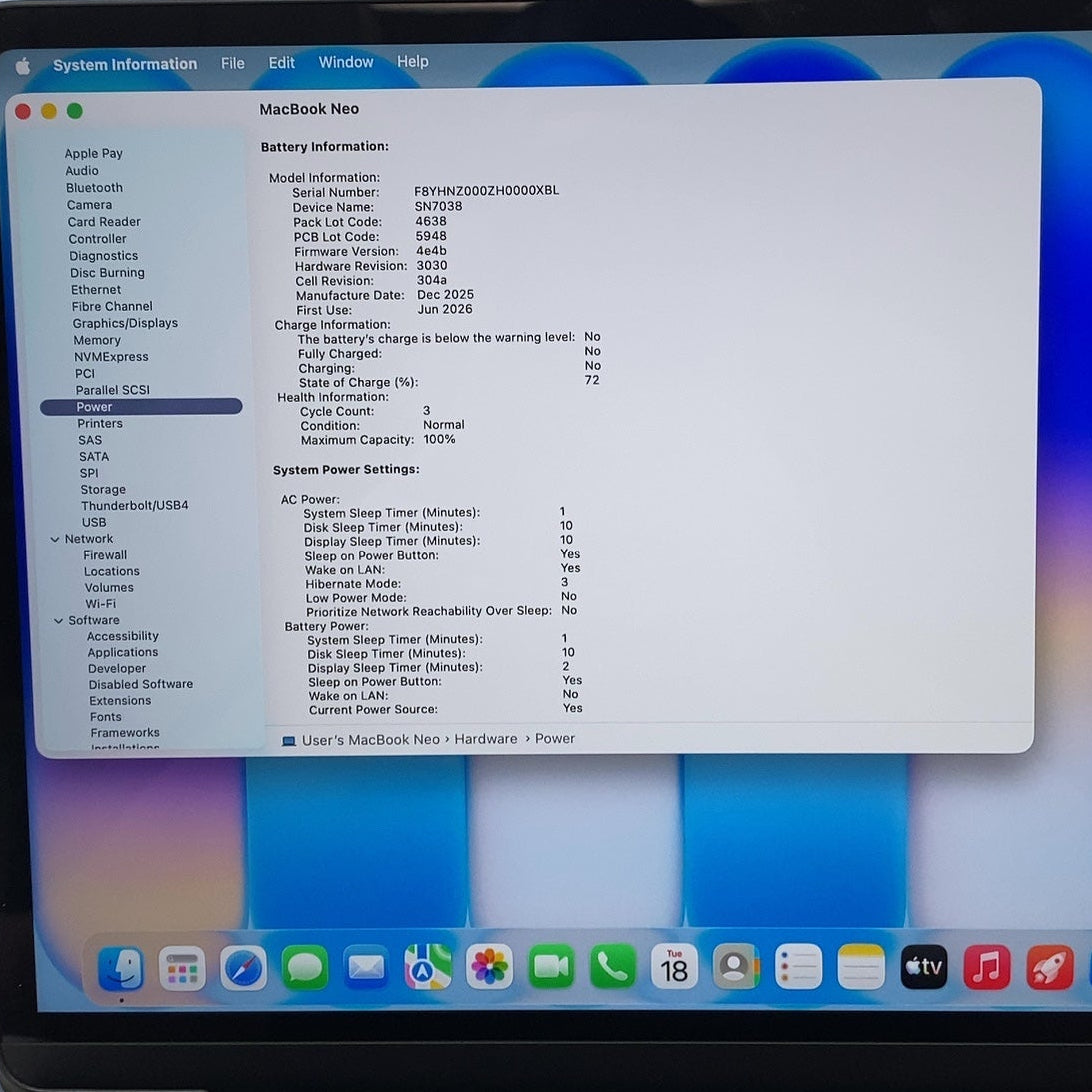The width and height of the screenshot is (1092, 1092).
Task: Open Reminders app in Dock
Action: (798, 966)
